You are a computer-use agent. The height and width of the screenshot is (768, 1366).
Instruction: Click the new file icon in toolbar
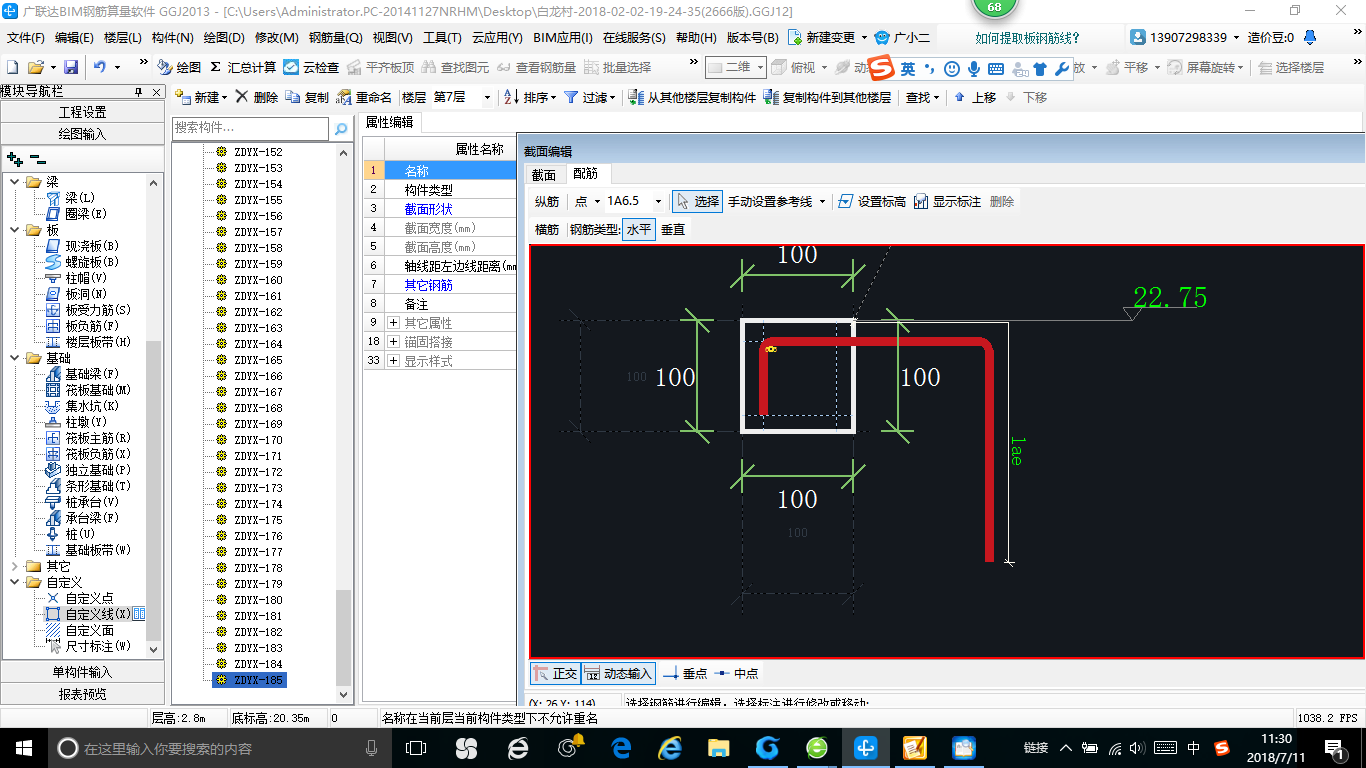[12, 67]
